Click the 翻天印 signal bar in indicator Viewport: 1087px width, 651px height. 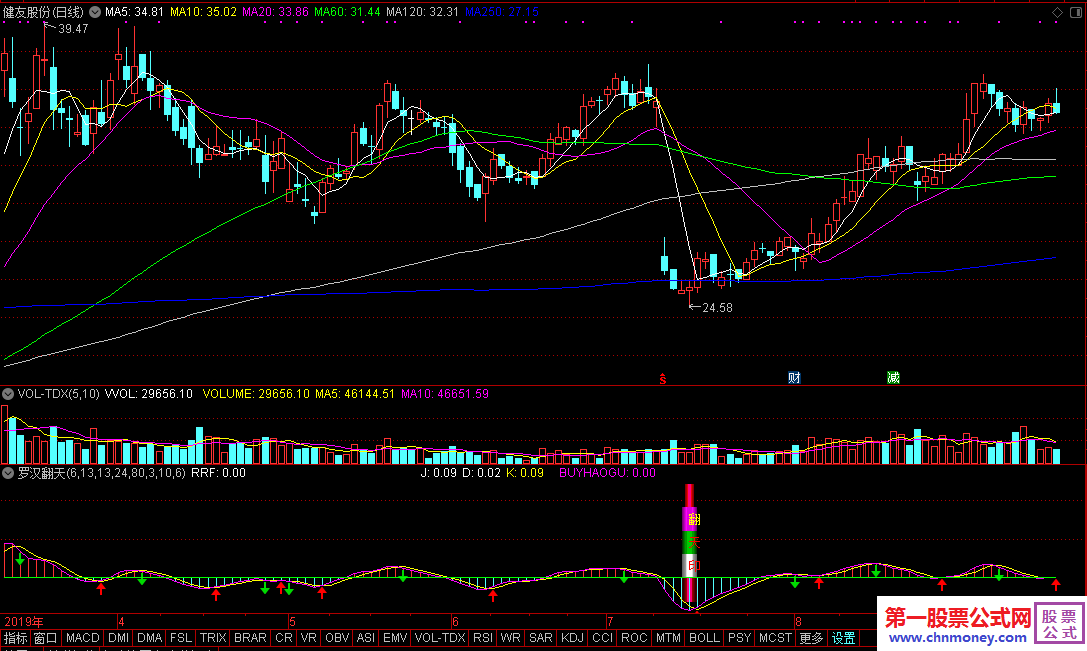[690, 544]
